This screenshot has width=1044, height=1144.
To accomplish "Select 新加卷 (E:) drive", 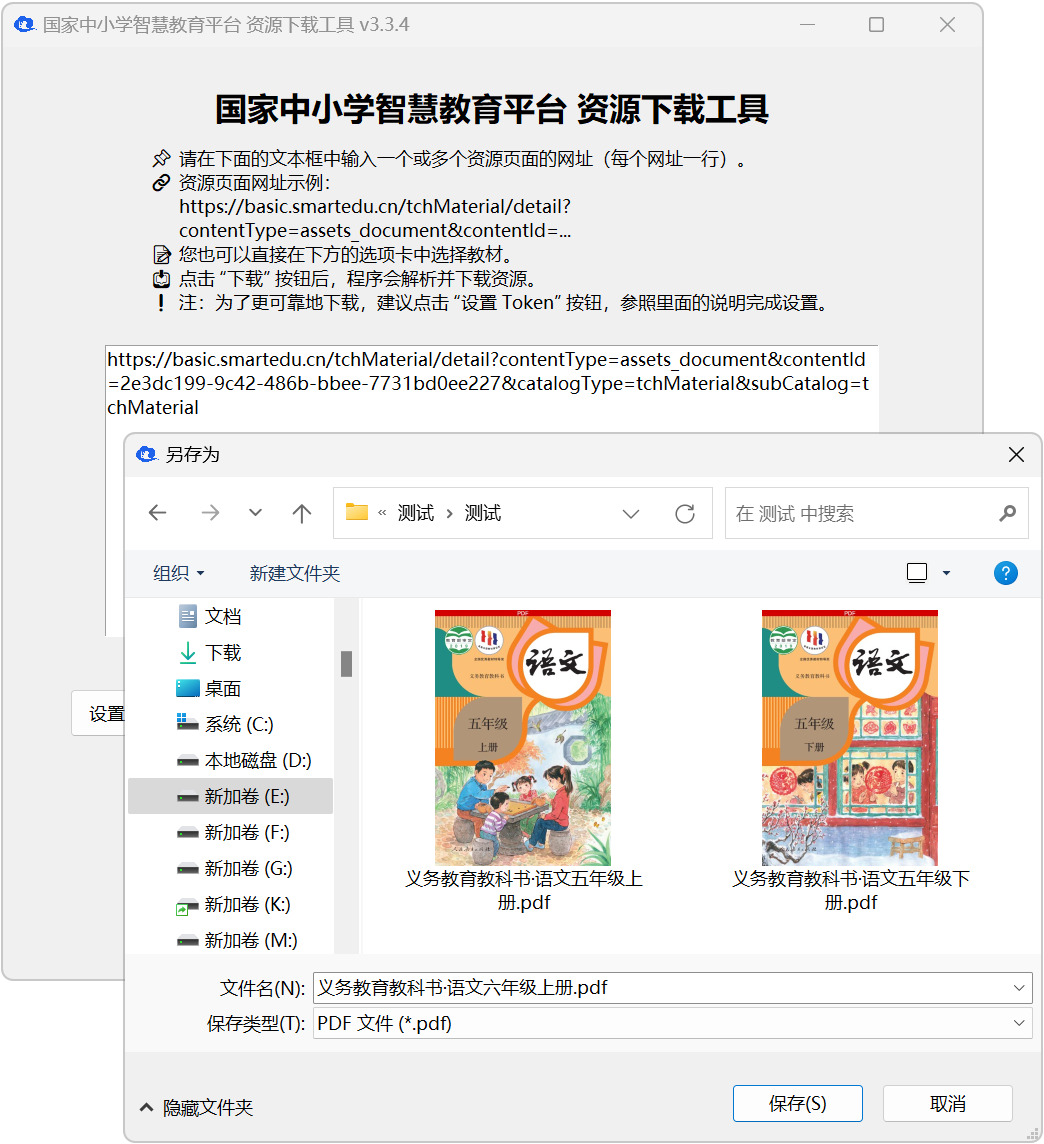I will [231, 796].
